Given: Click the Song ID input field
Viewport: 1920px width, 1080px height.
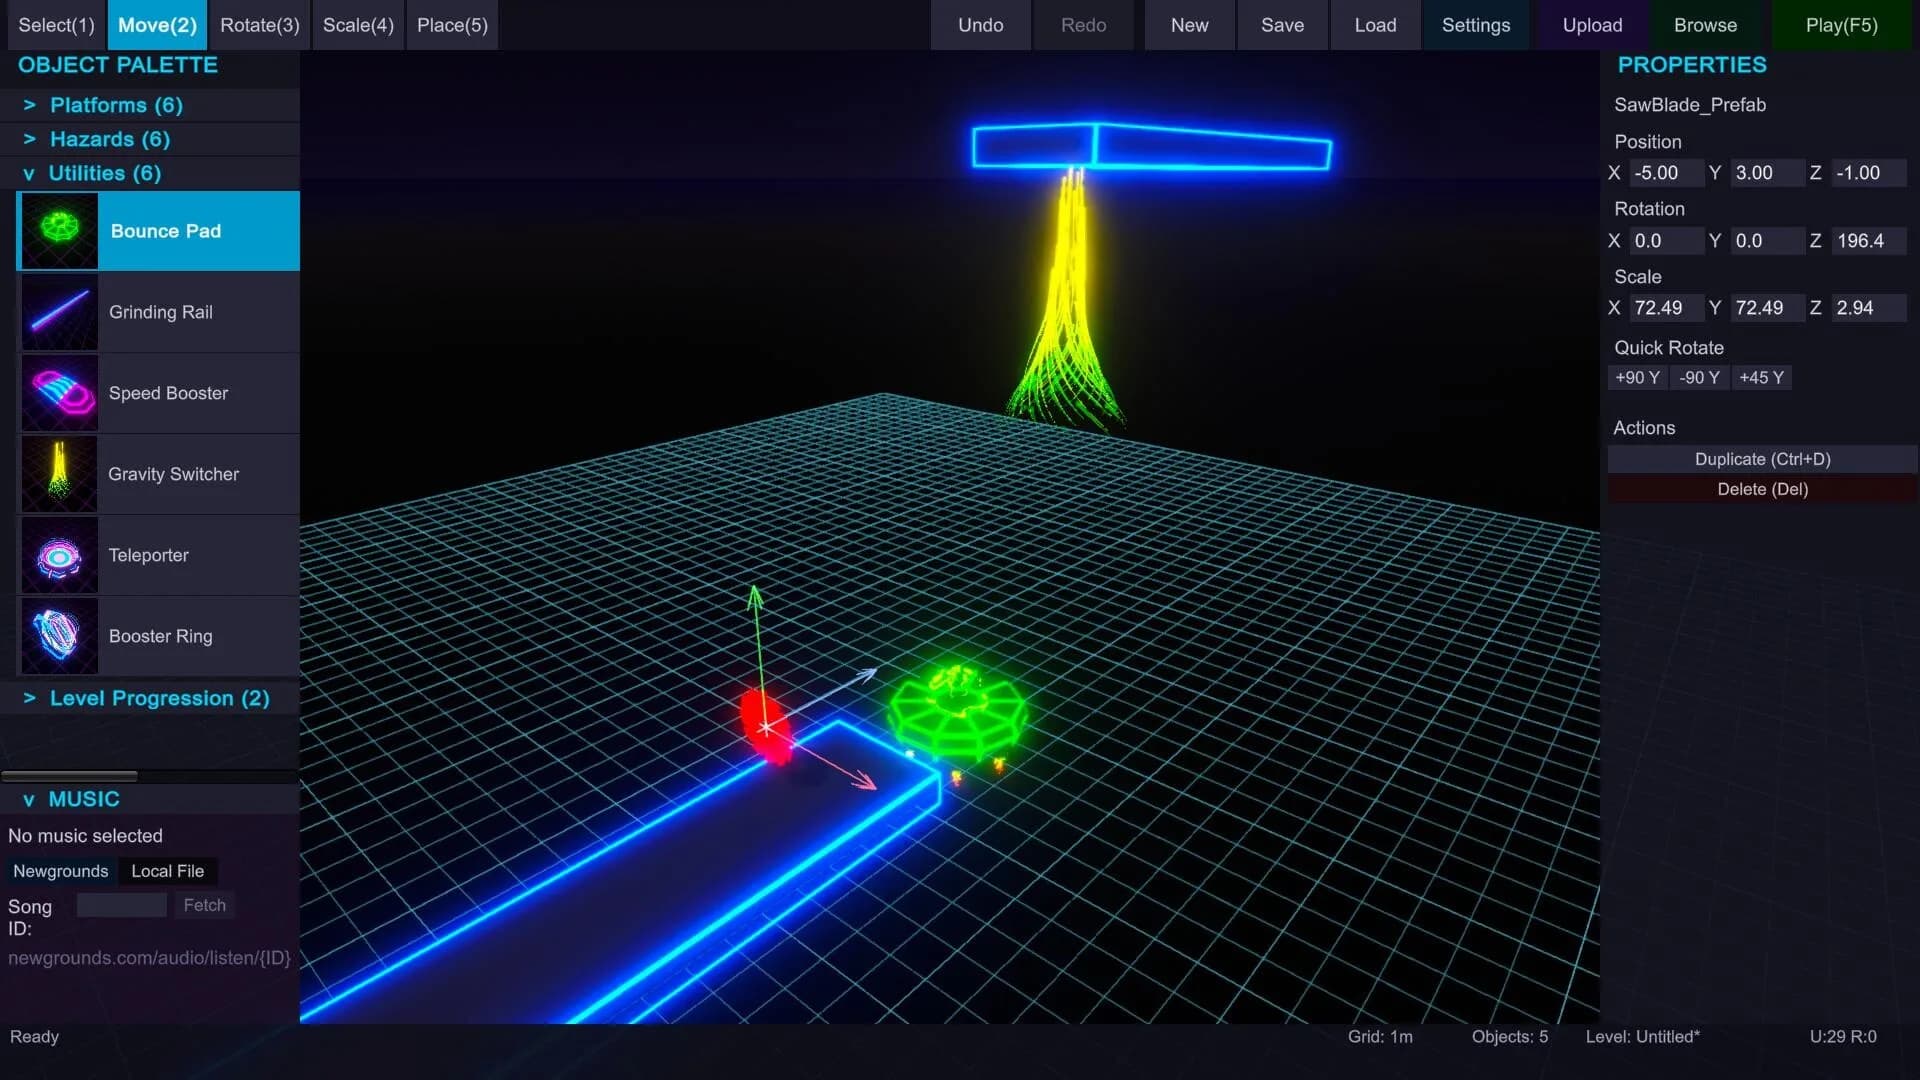Looking at the screenshot, I should coord(122,905).
